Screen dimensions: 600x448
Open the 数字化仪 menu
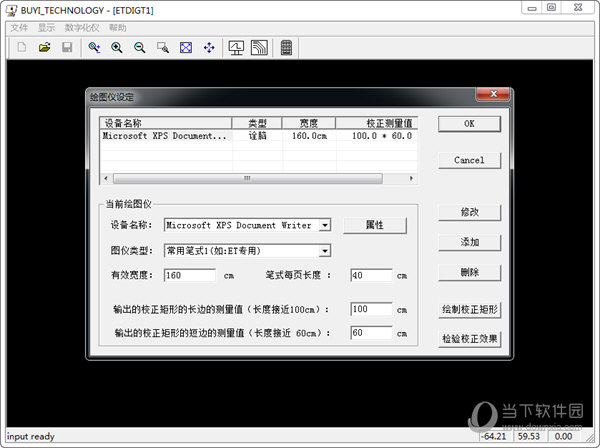tap(82, 28)
